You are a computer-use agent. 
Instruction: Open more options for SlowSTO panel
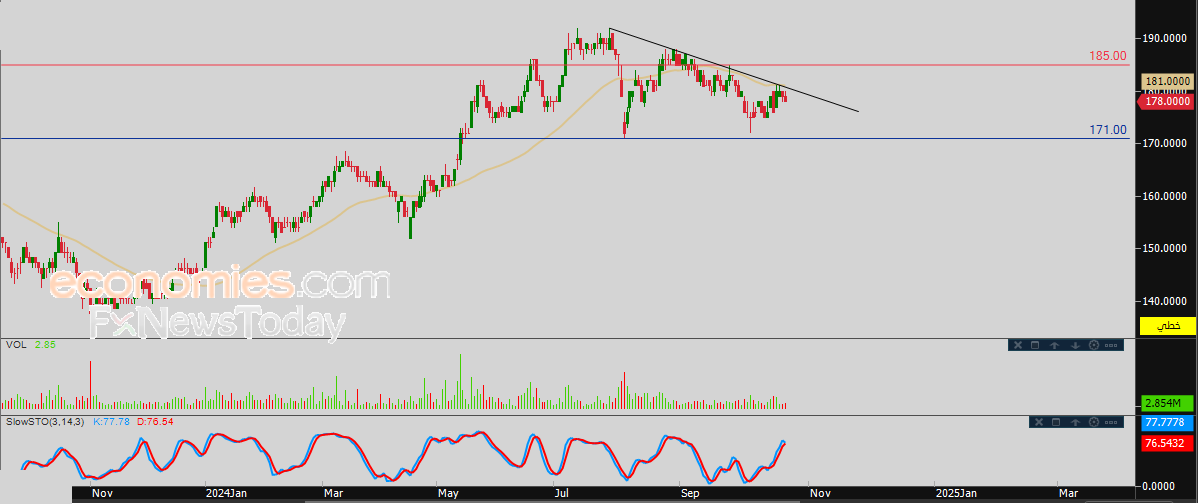point(1112,422)
